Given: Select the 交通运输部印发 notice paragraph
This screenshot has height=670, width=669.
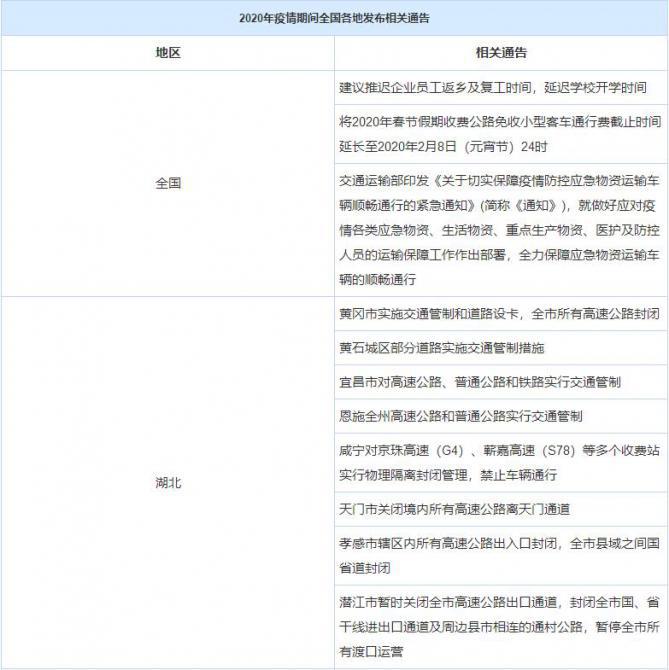Looking at the screenshot, I should [500, 230].
